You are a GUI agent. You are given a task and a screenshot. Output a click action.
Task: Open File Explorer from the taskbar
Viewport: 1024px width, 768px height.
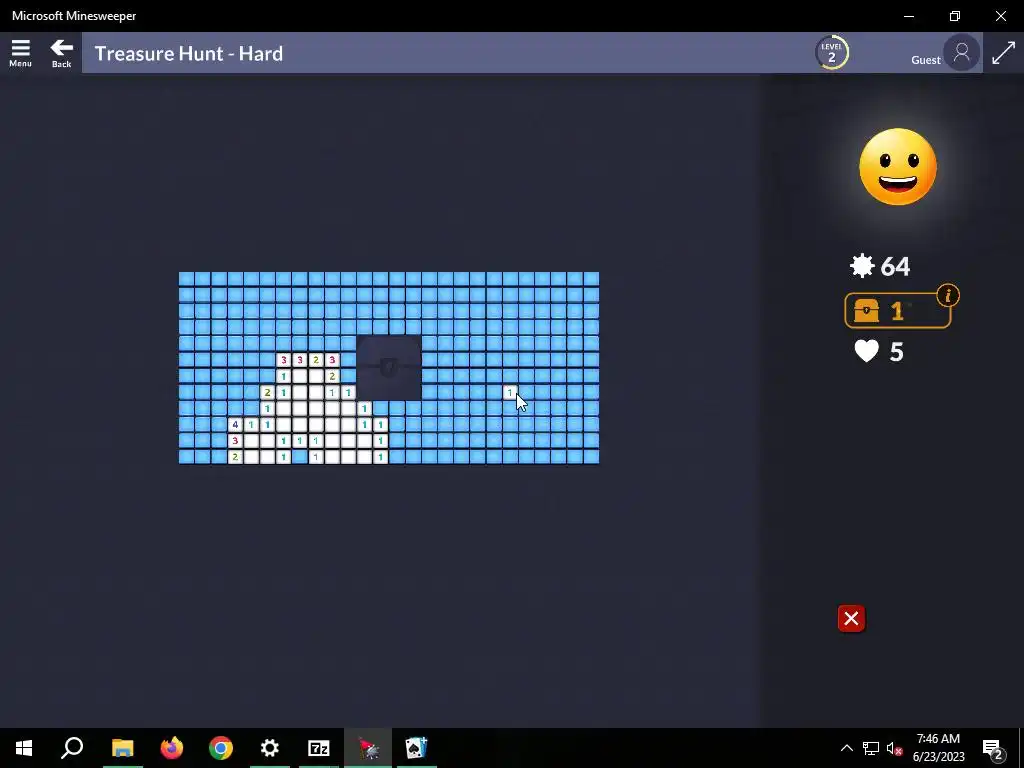(122, 748)
